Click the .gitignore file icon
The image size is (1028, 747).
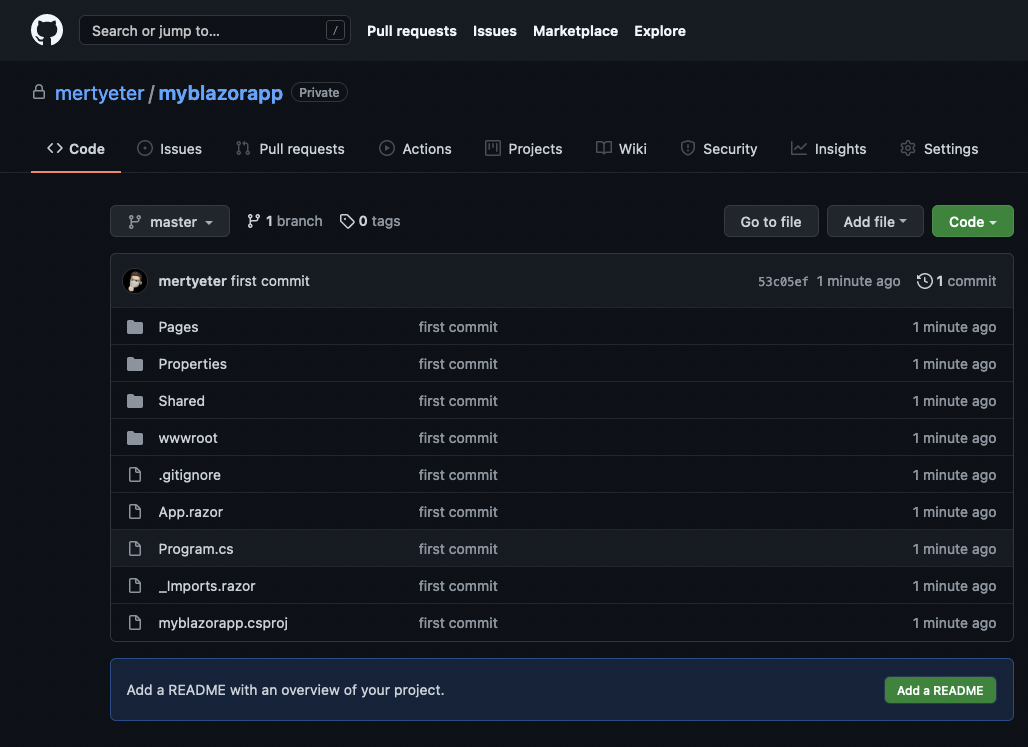point(135,475)
